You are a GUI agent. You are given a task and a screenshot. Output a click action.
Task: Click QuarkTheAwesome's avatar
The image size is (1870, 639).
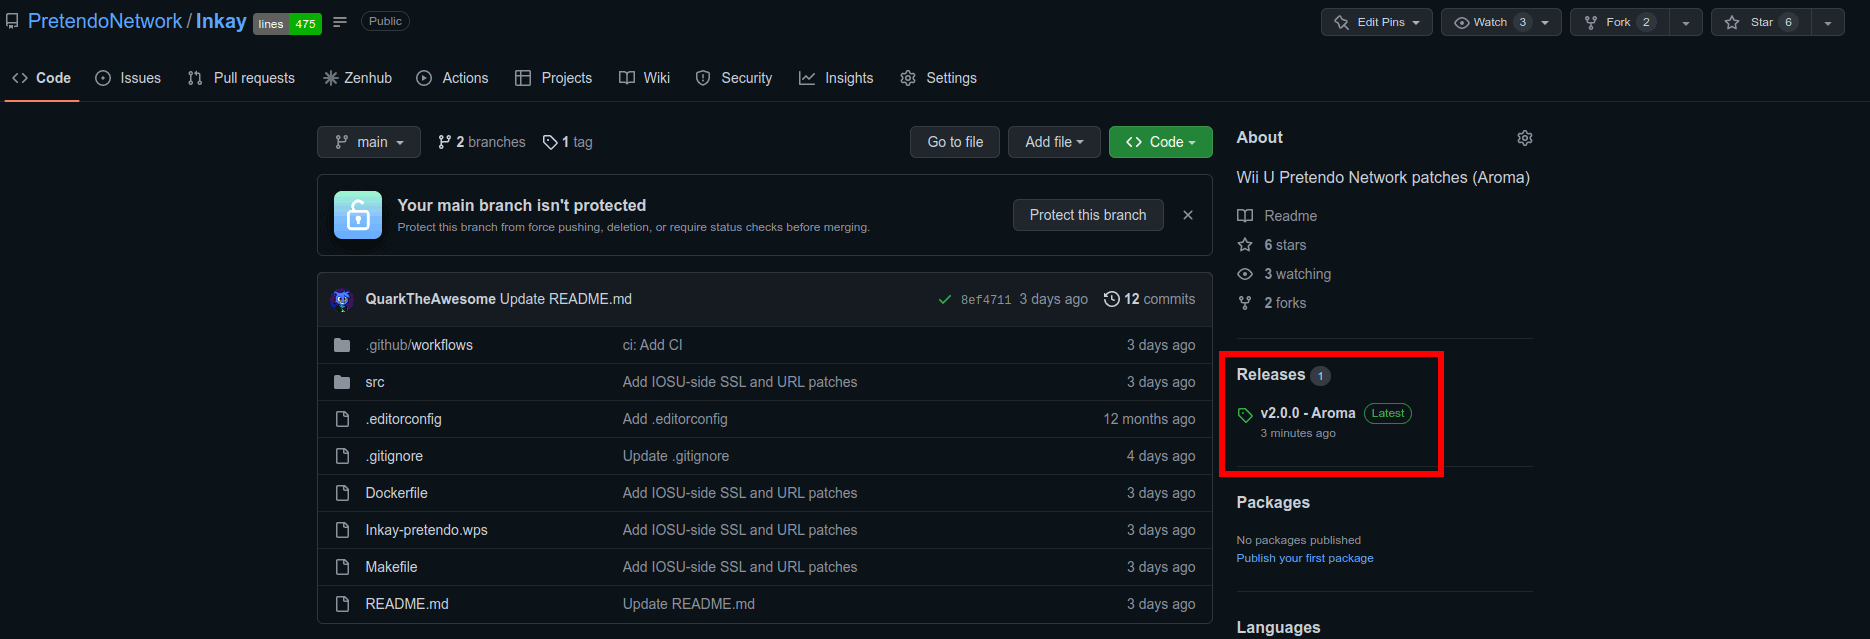tap(342, 299)
